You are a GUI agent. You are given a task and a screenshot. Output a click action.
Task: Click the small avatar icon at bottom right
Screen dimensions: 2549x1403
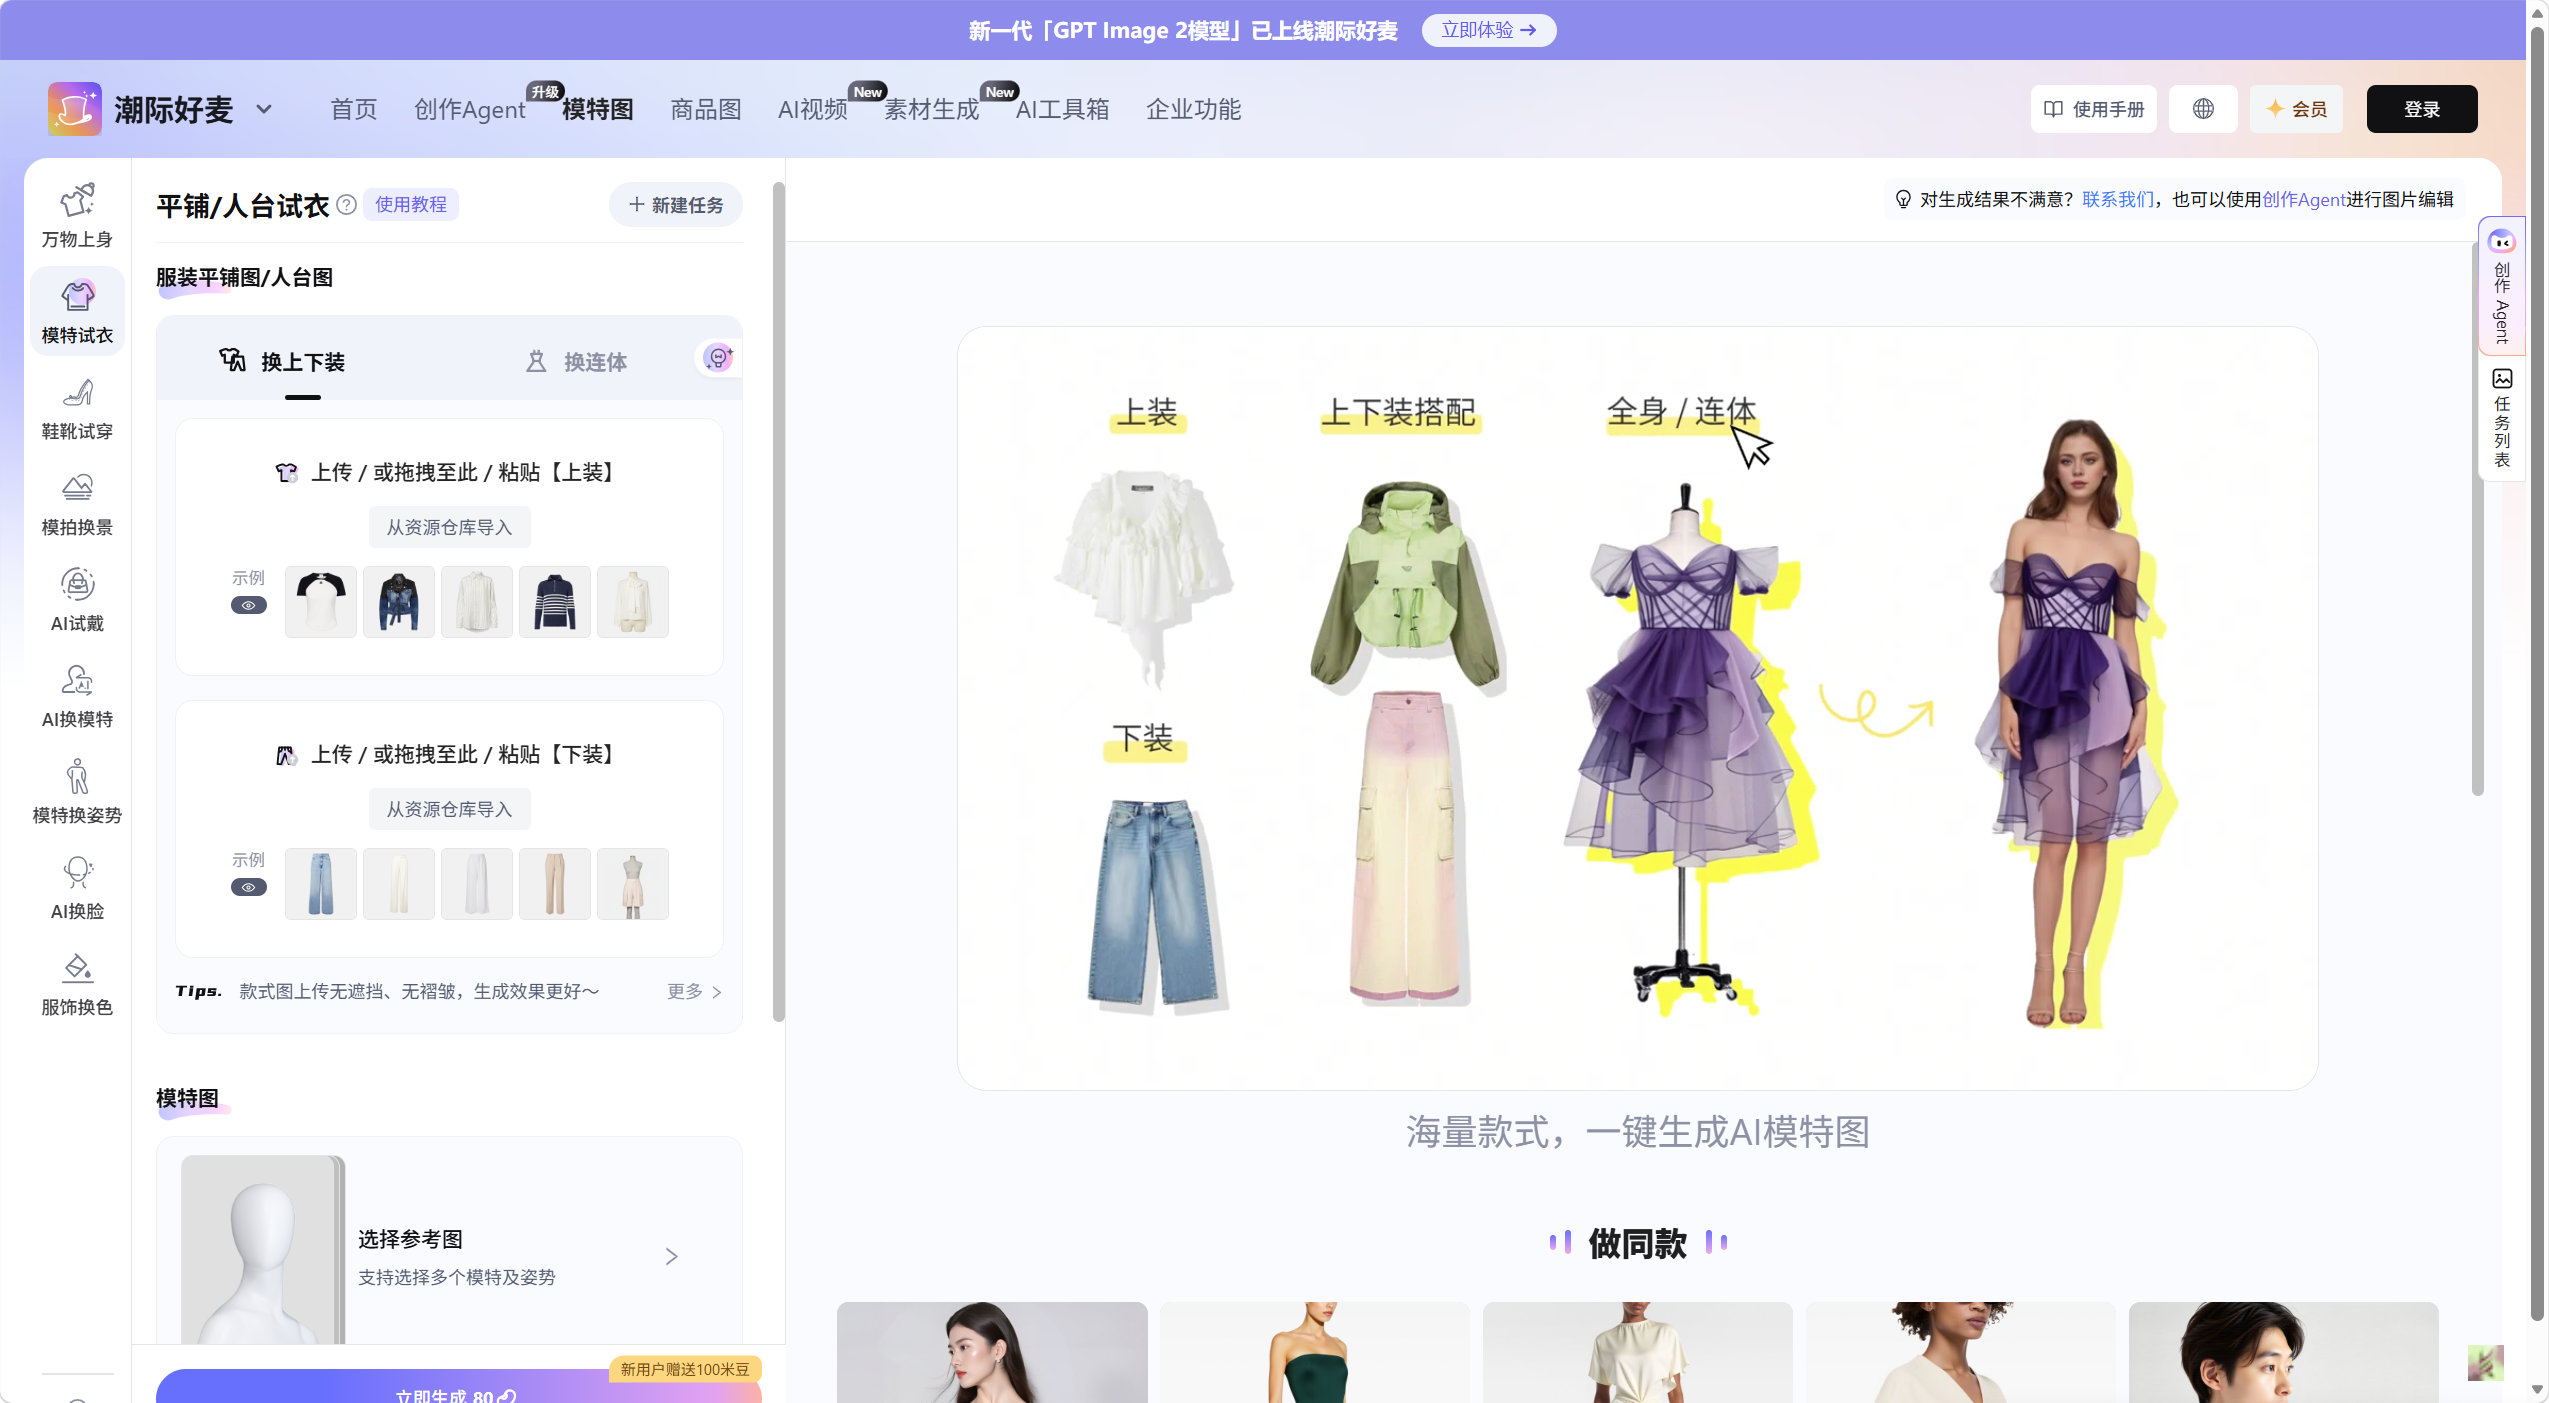(2485, 1363)
